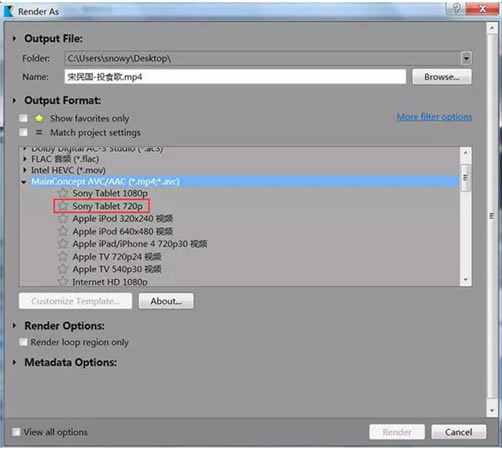
Task: Star the Apple TV 540p30 template
Action: 63,269
